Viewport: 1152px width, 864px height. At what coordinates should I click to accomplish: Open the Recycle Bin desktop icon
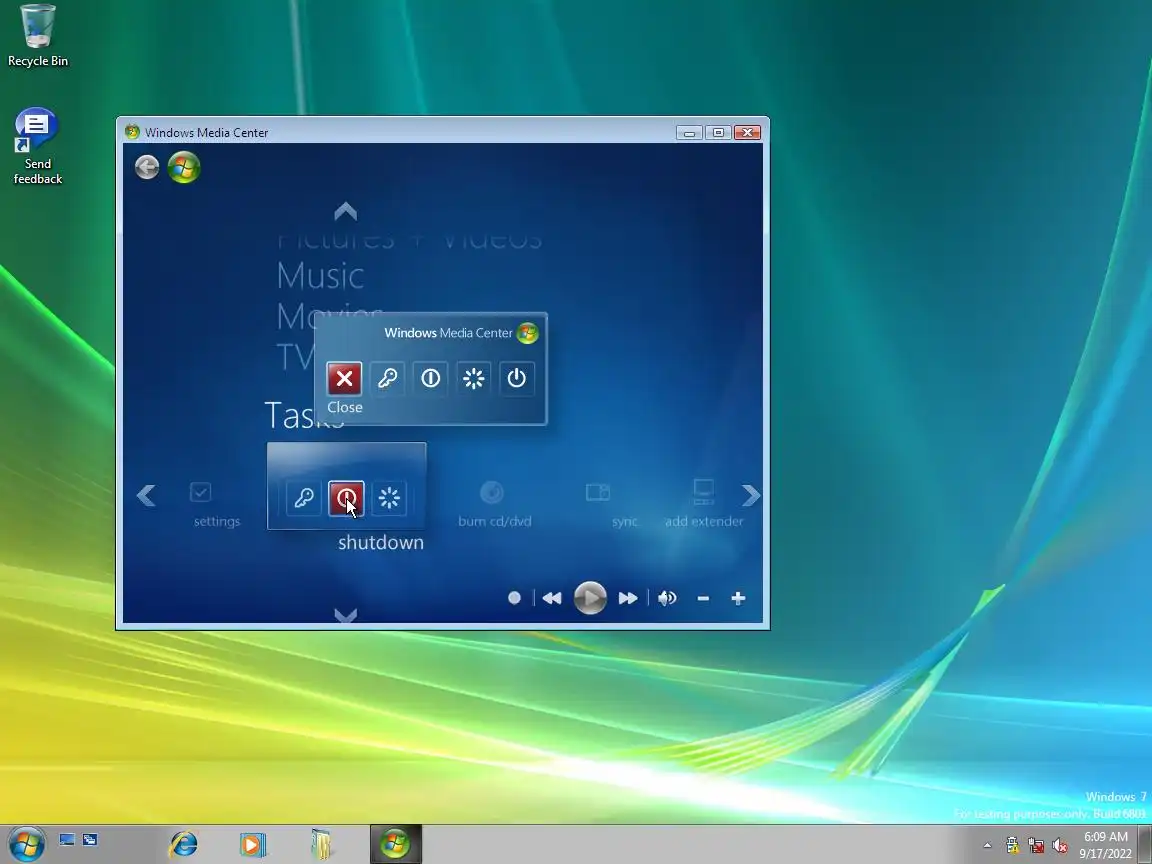[37, 35]
